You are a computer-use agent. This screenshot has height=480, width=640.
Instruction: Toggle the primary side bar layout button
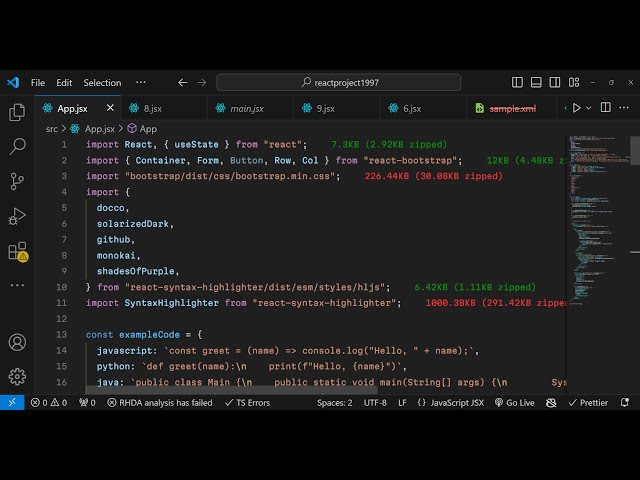[517, 83]
